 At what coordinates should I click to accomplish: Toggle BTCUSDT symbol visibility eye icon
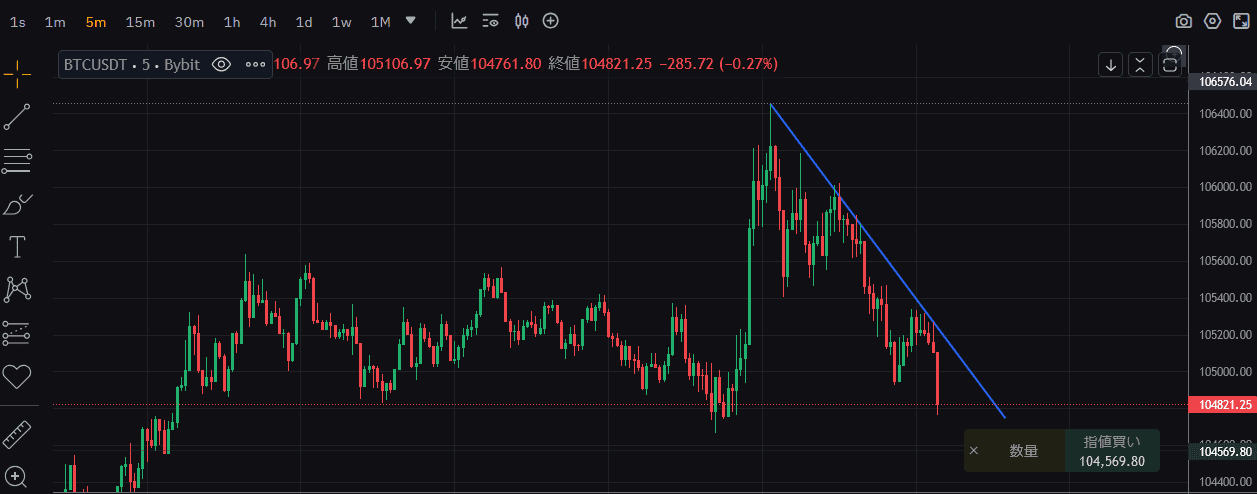221,65
